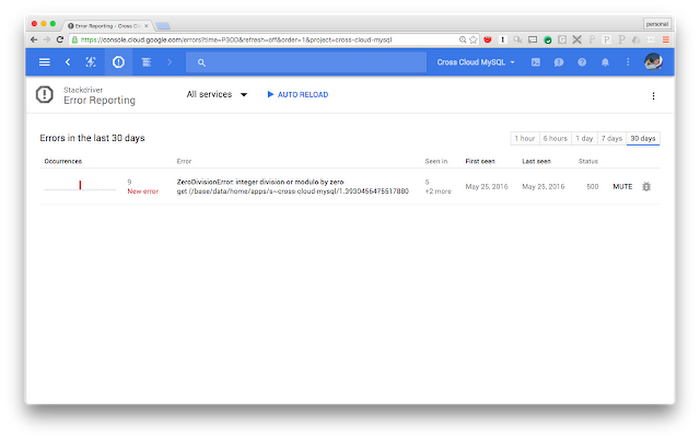Reload the browser page

(60, 40)
